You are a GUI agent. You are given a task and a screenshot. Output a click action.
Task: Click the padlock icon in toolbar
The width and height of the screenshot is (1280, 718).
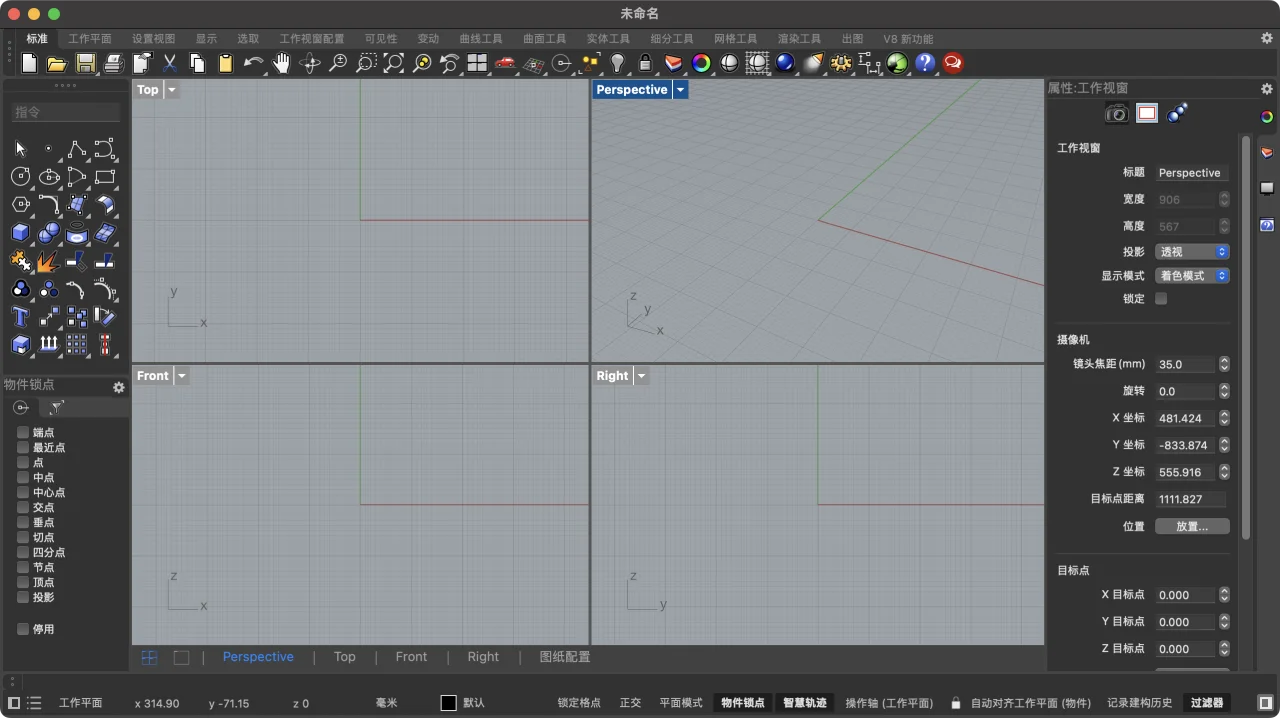tap(645, 63)
